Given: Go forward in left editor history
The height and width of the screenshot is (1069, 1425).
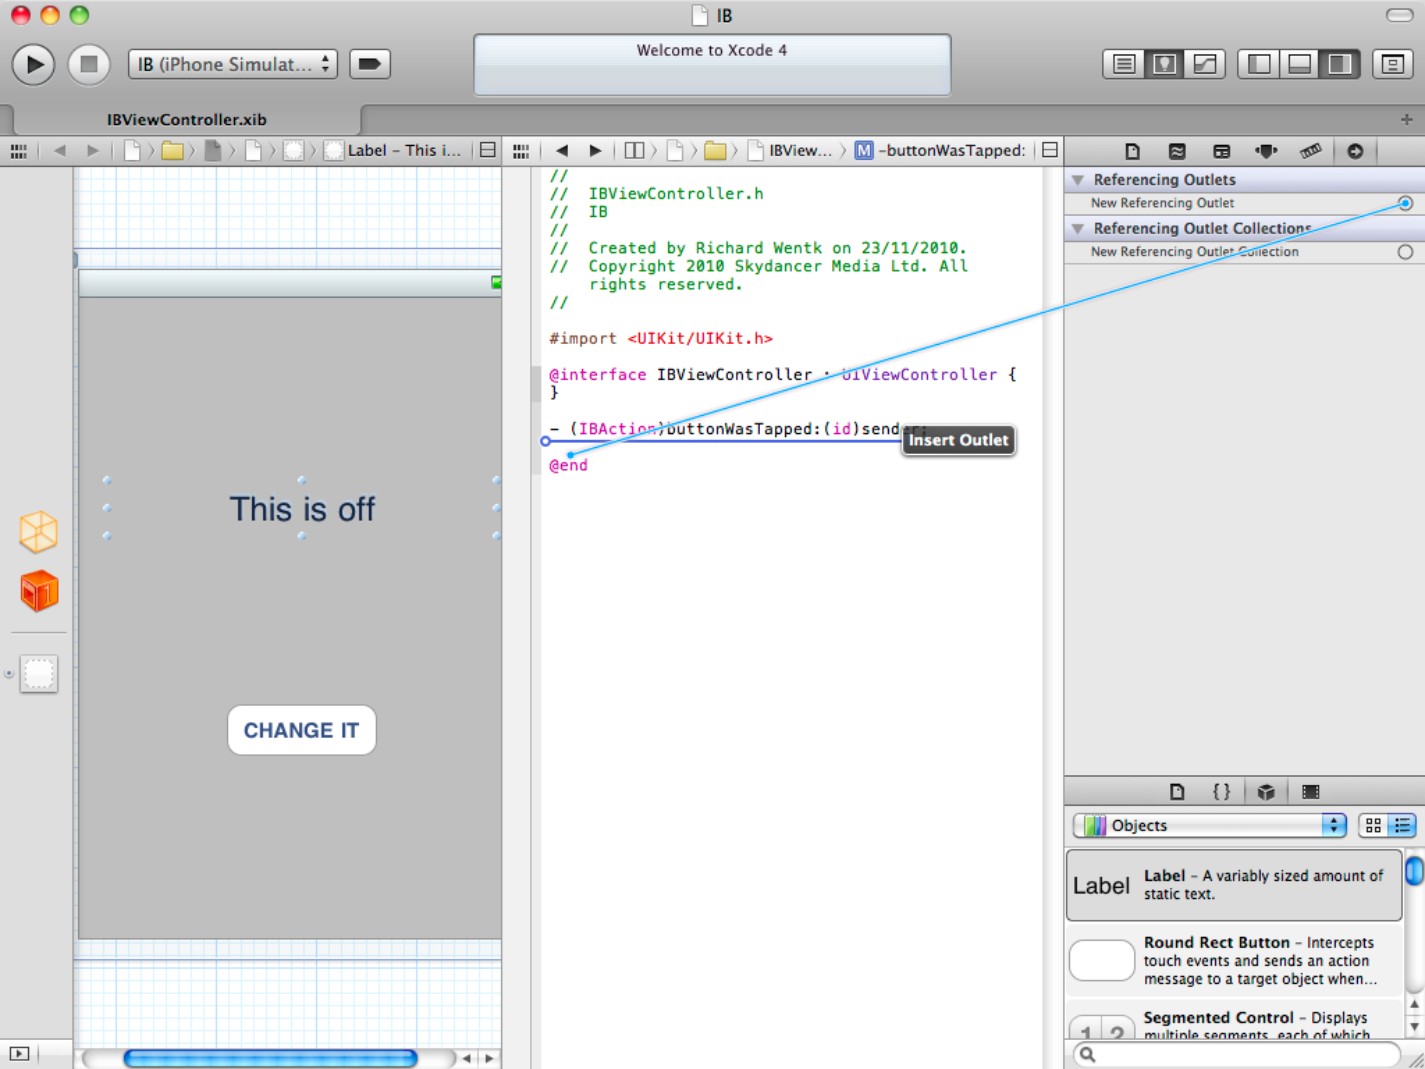Looking at the screenshot, I should [x=92, y=151].
